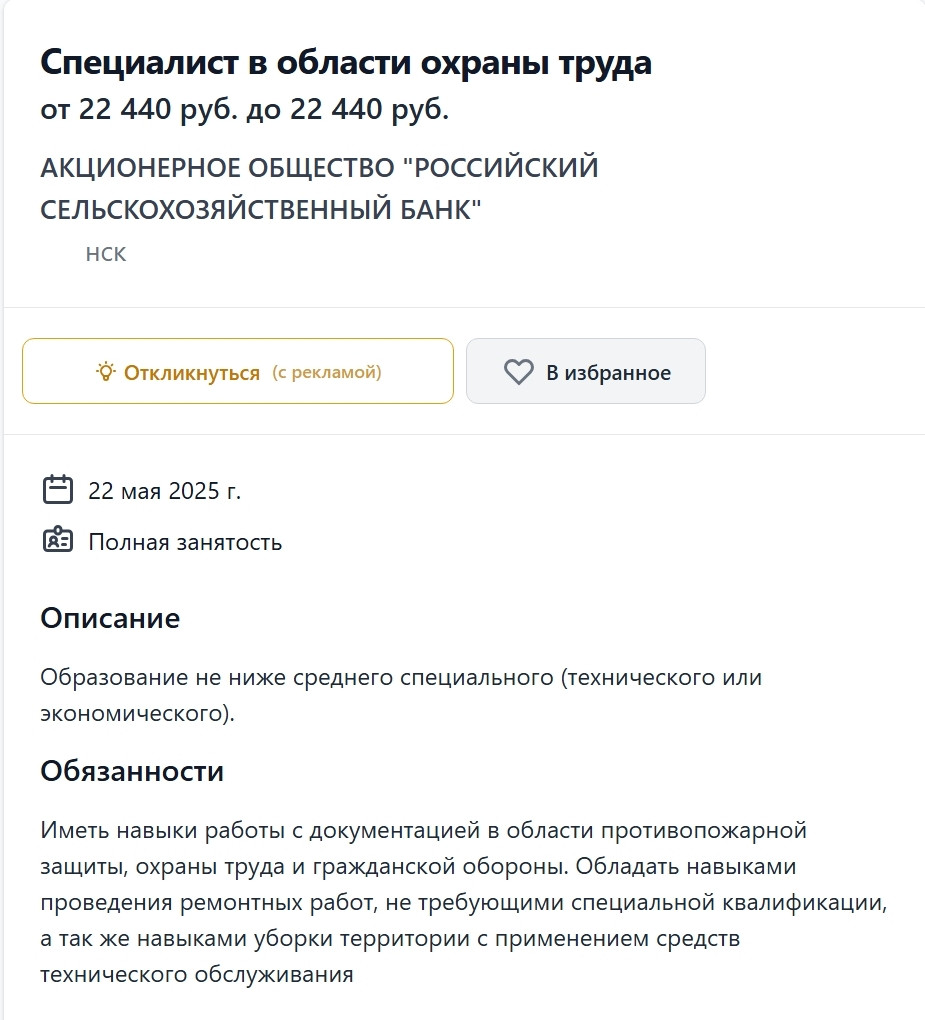
Task: Click the Описание section heading
Action: (x=110, y=618)
